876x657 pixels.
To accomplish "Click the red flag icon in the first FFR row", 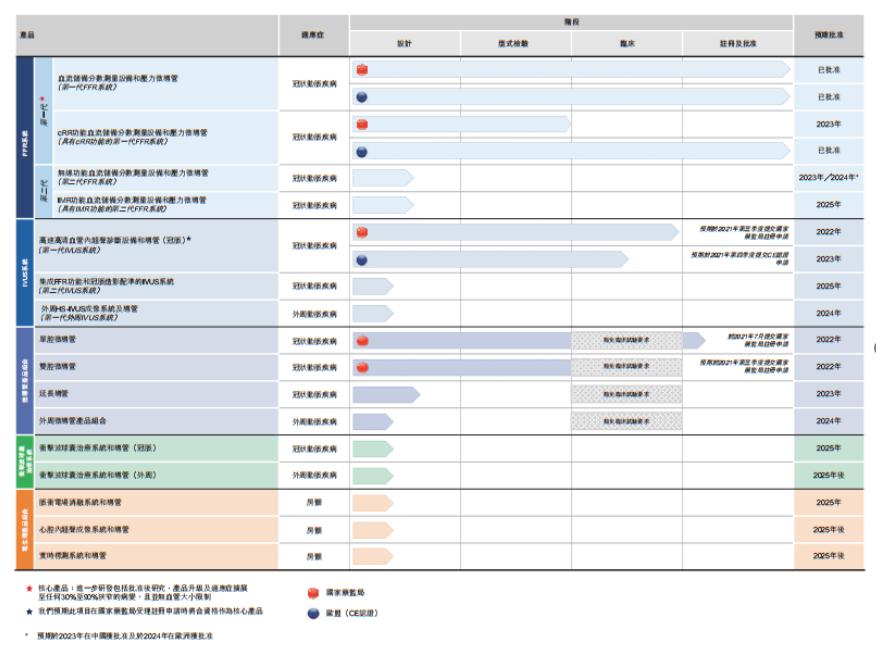I will point(362,70).
